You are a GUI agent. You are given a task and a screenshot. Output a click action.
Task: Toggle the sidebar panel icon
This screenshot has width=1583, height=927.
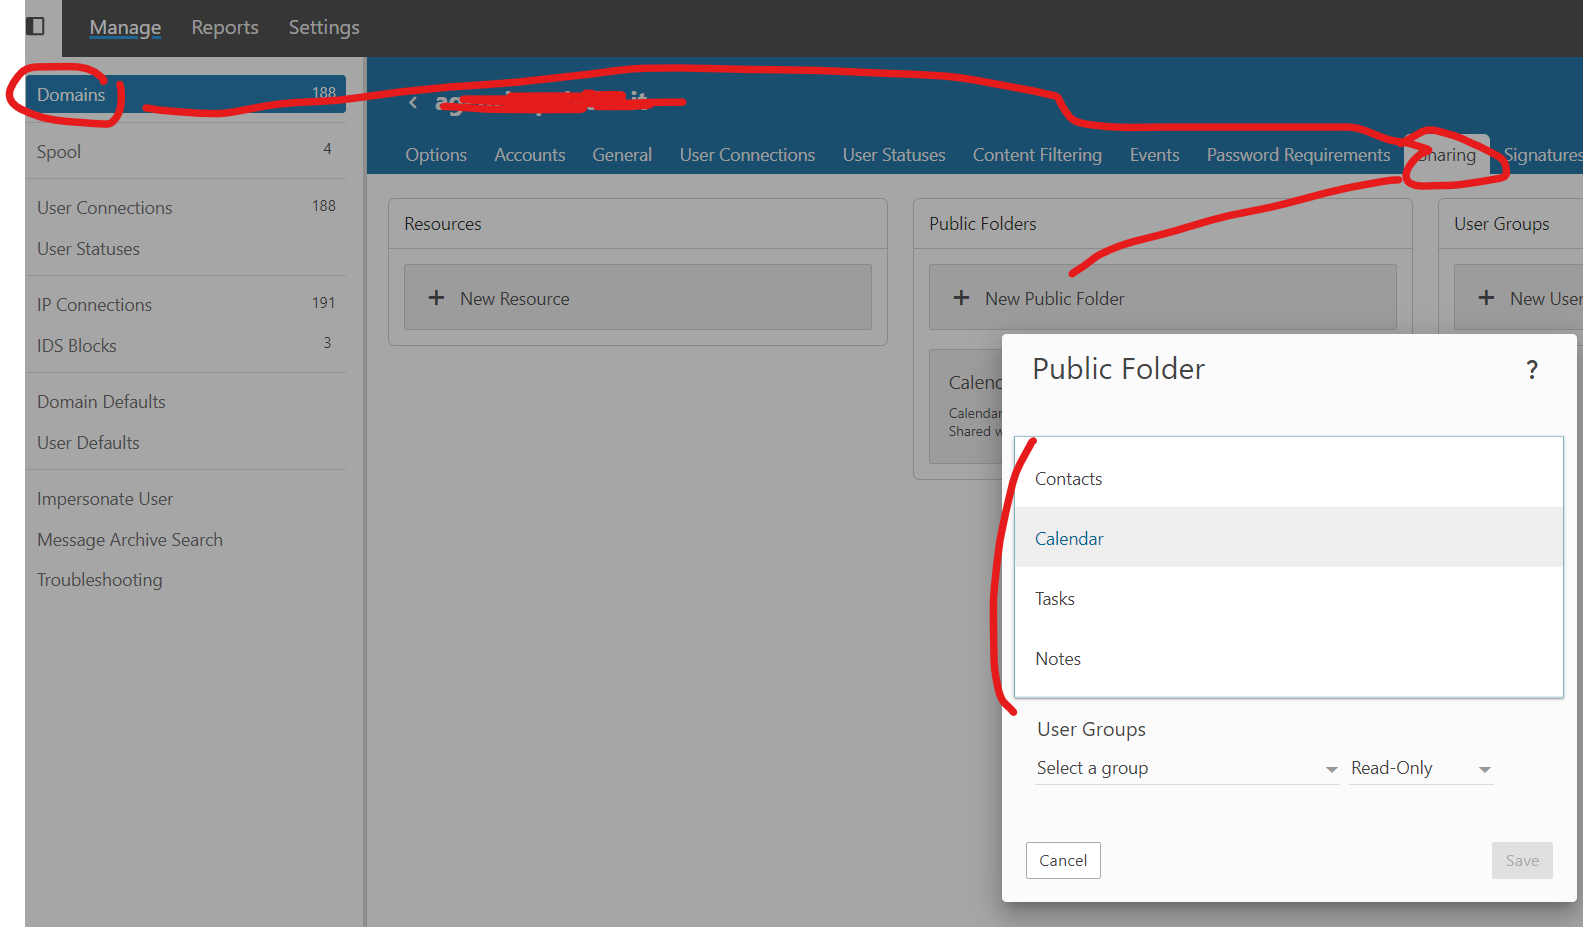point(35,26)
